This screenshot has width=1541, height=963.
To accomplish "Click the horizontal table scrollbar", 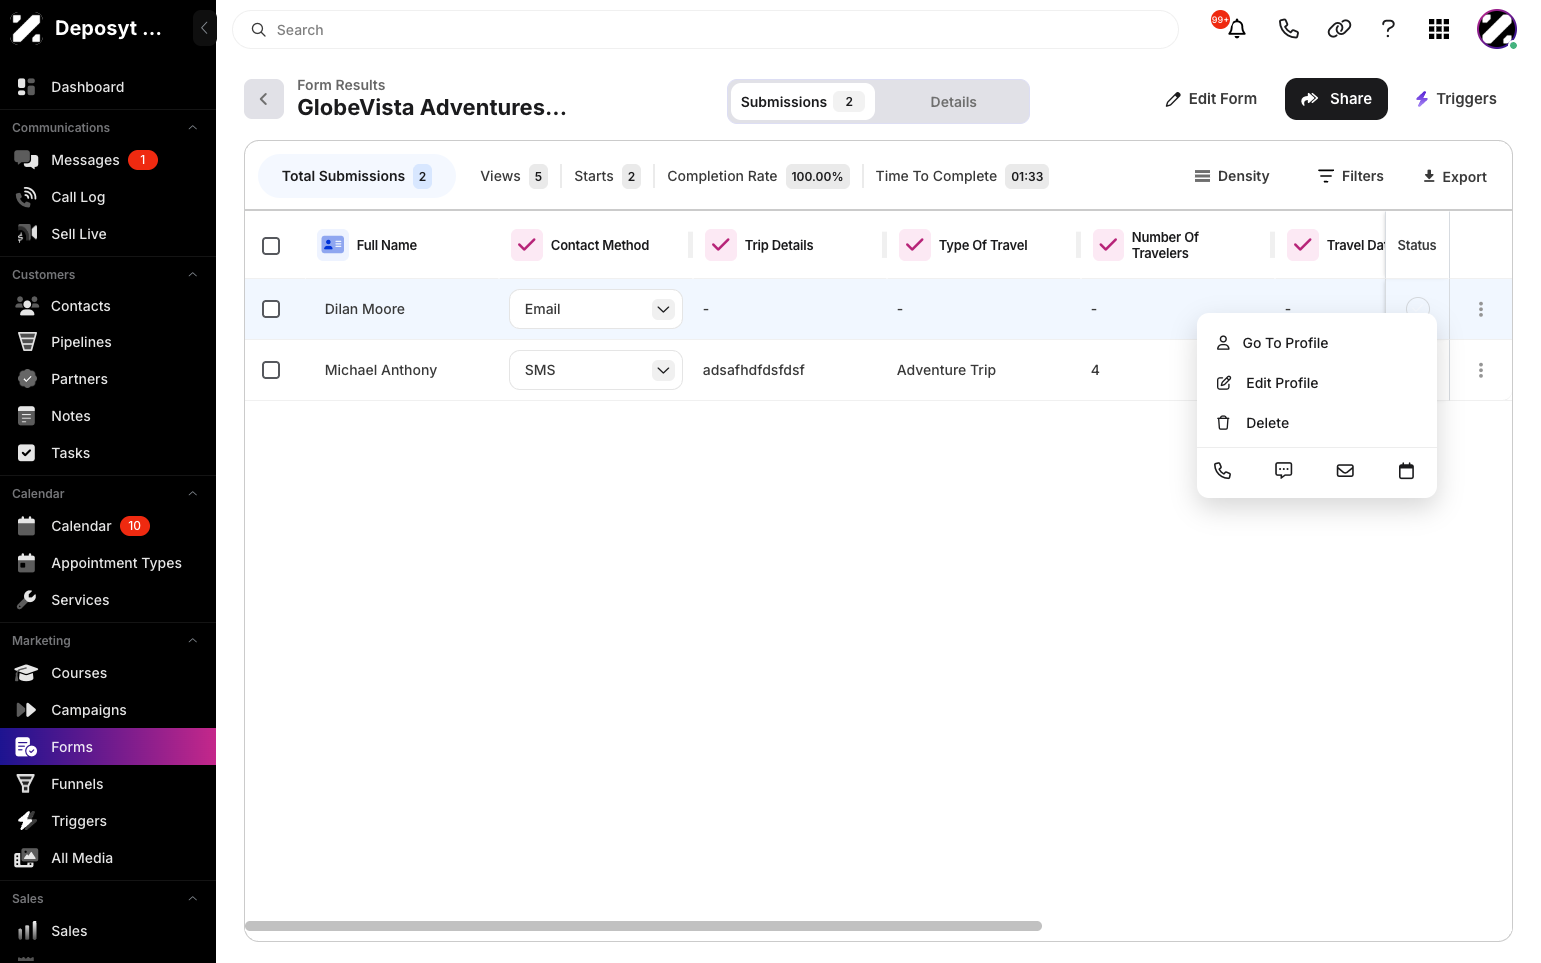I will (643, 926).
